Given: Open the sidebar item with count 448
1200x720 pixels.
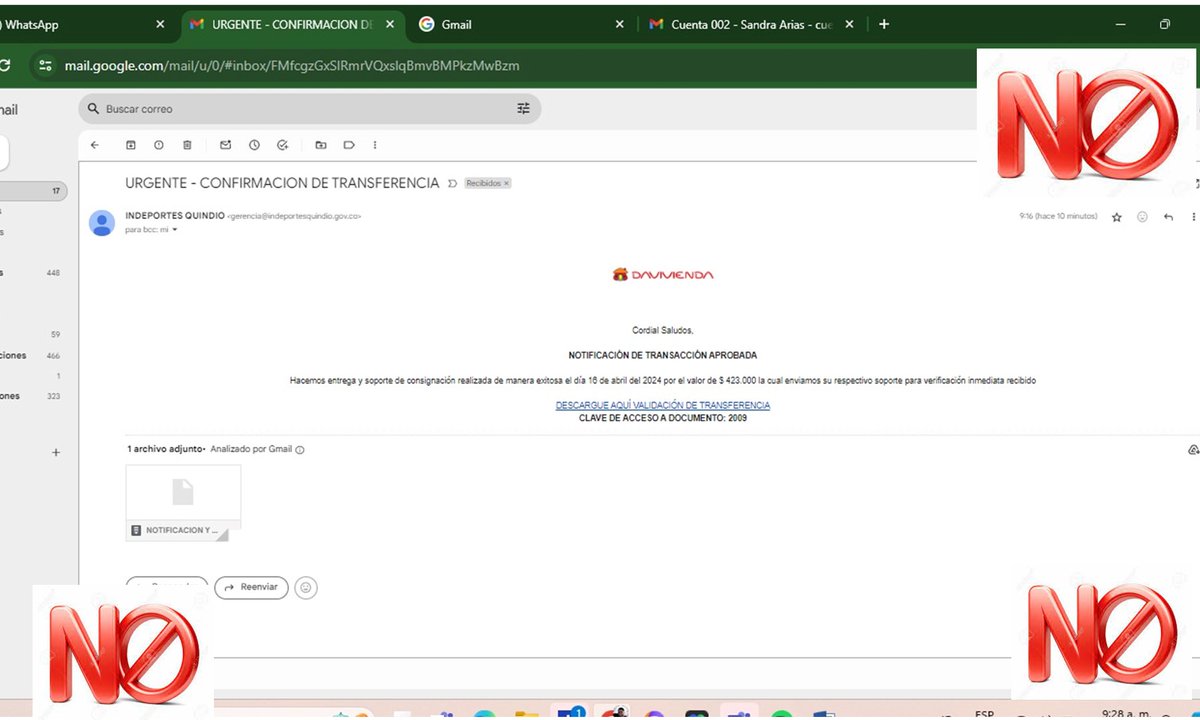Looking at the screenshot, I should tap(33, 272).
